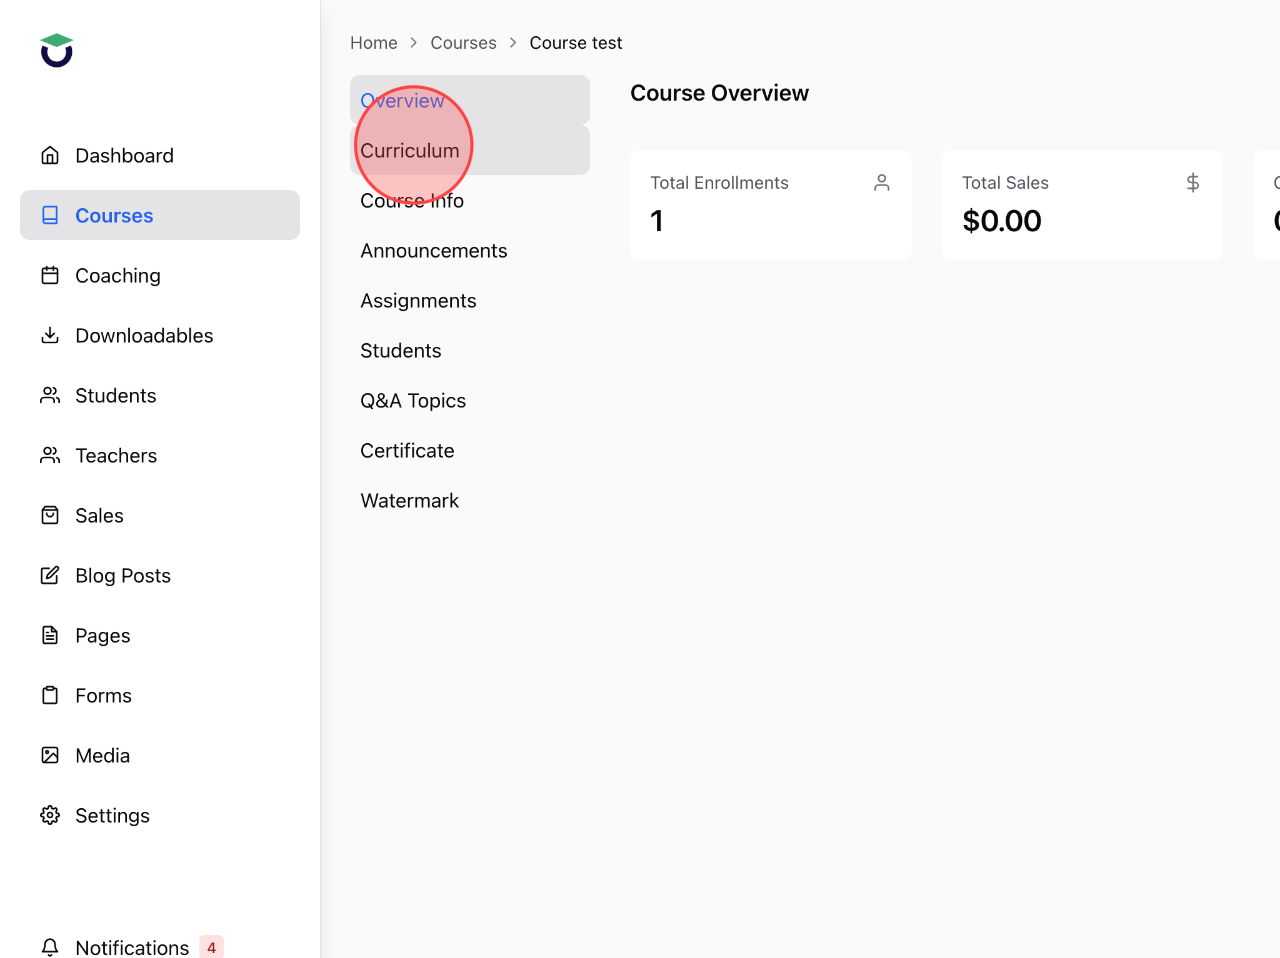Click the Forms clipboard icon

pyautogui.click(x=50, y=695)
